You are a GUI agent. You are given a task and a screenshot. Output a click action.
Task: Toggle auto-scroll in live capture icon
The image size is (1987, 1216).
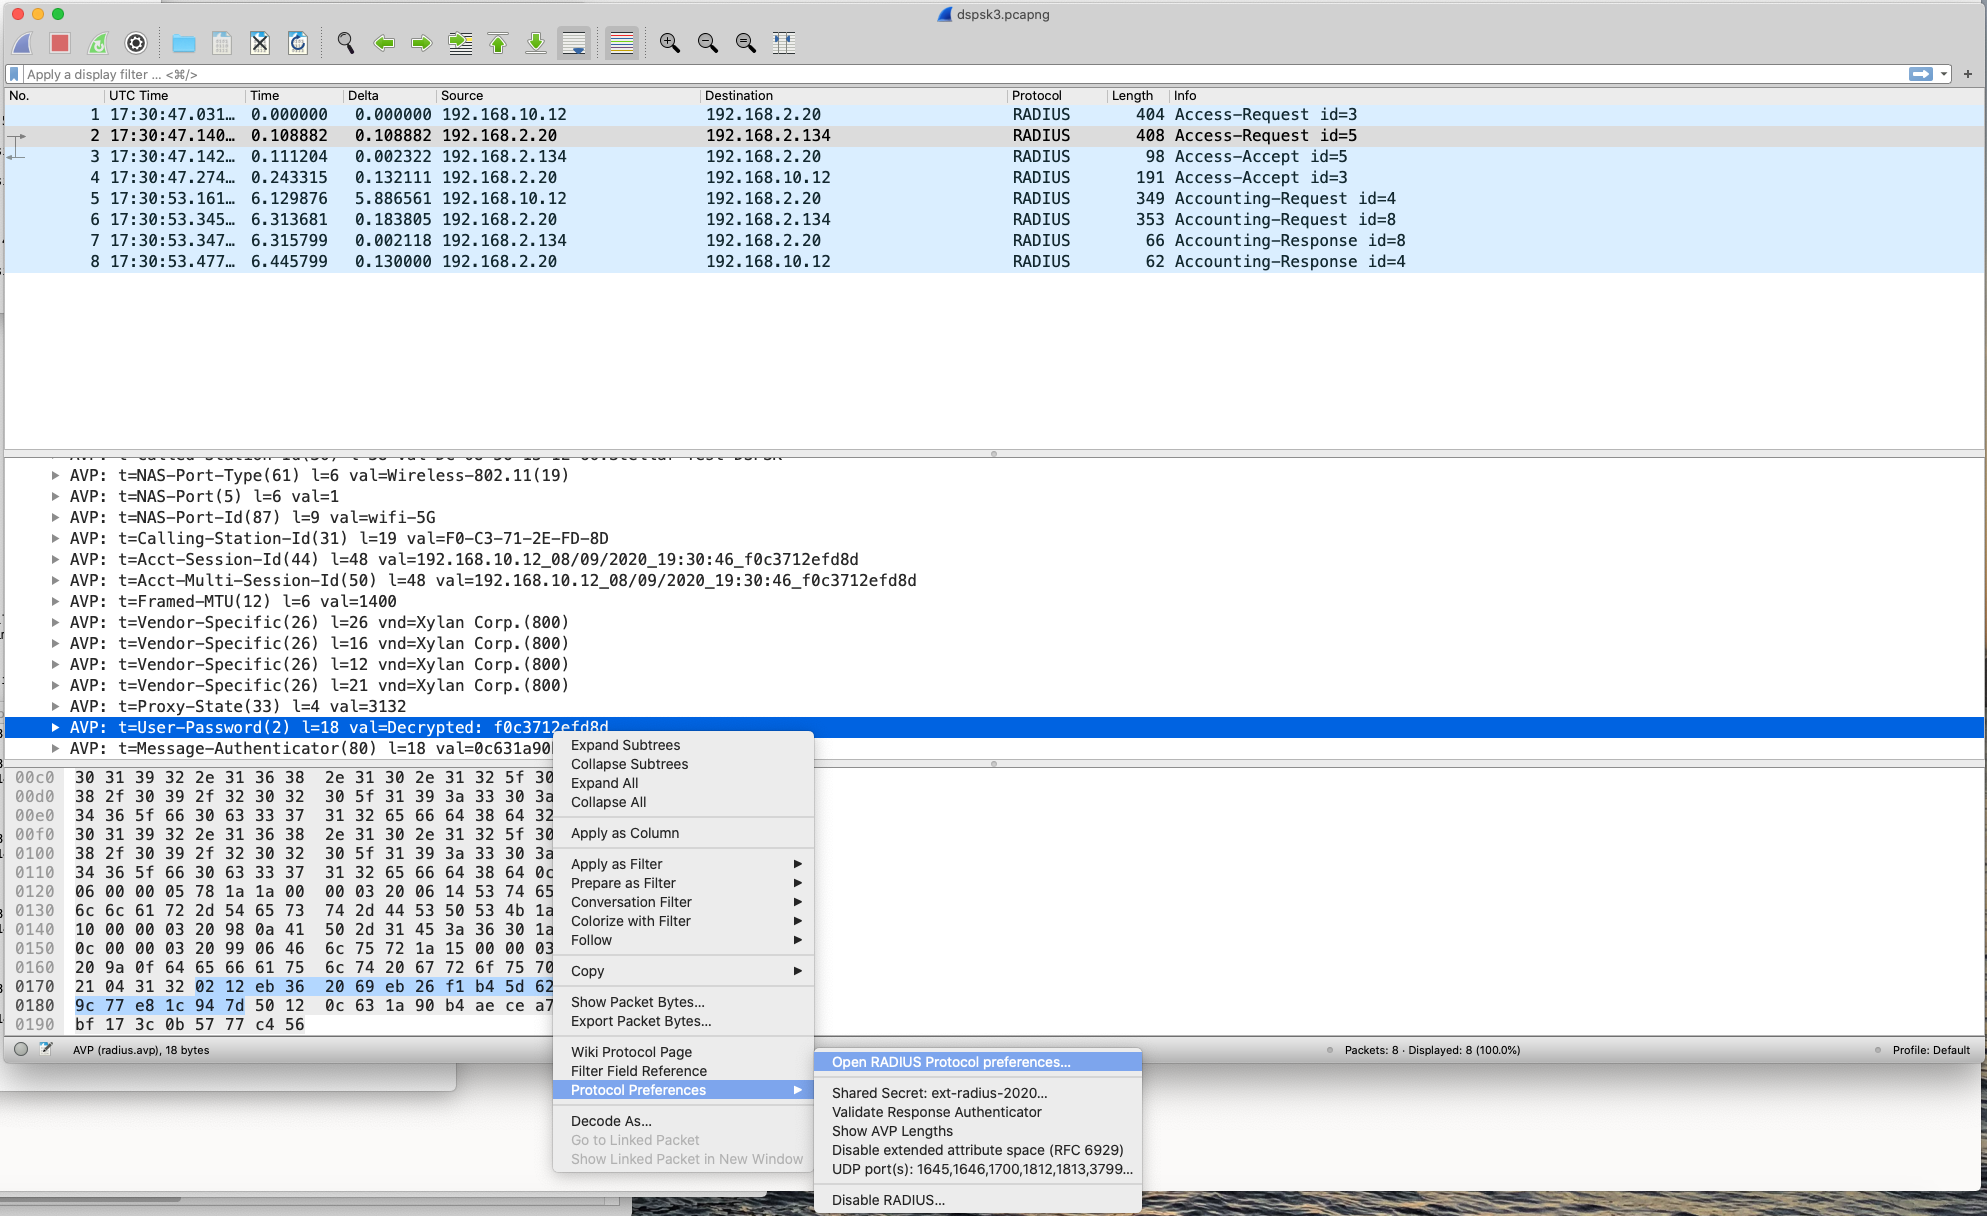[x=574, y=43]
